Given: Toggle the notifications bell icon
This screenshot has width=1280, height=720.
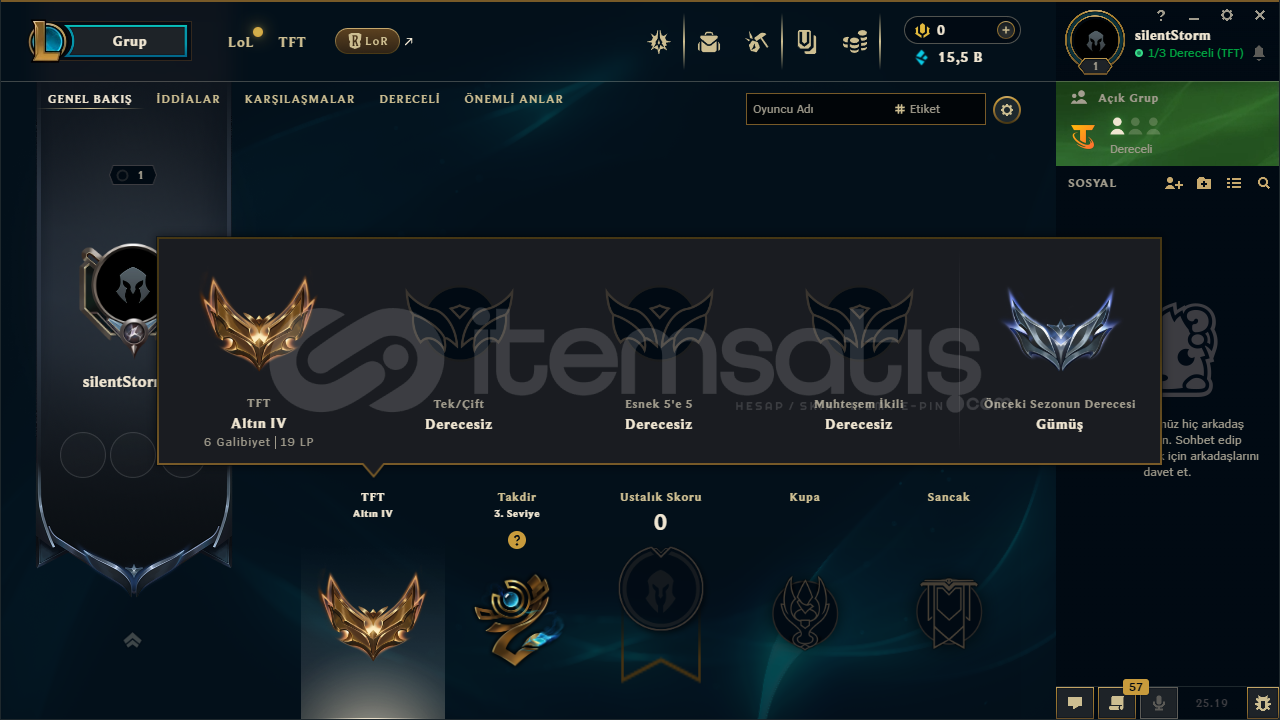Looking at the screenshot, I should click(1258, 53).
